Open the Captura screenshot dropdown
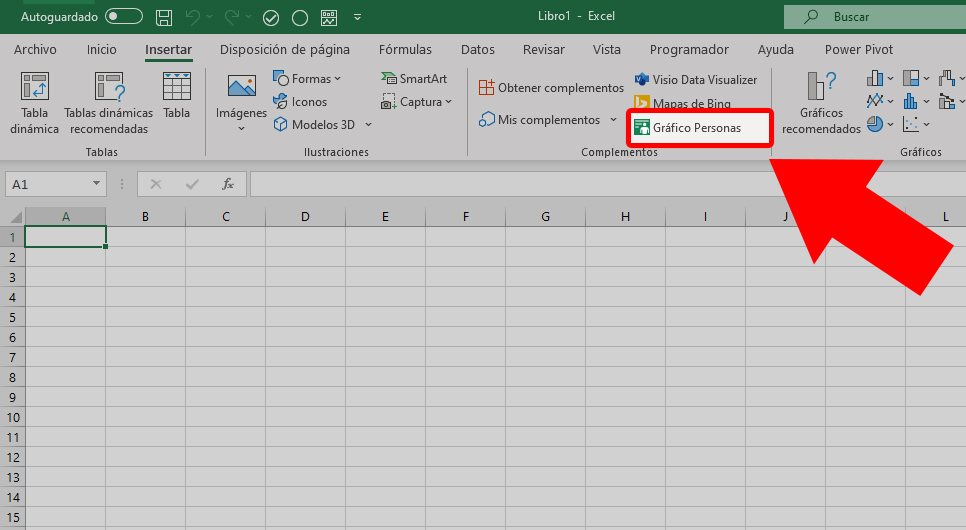 pyautogui.click(x=448, y=102)
